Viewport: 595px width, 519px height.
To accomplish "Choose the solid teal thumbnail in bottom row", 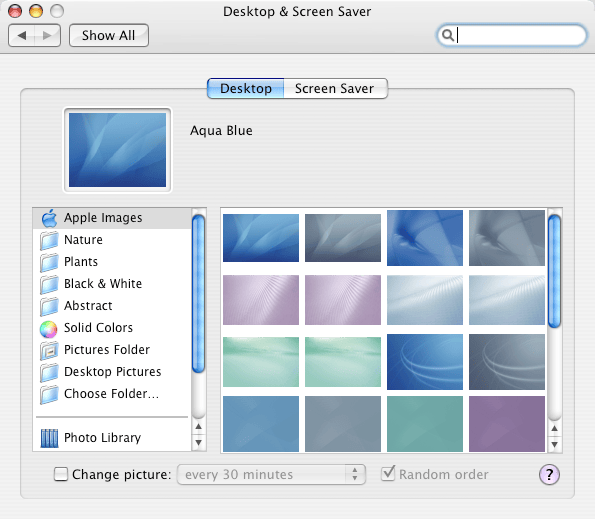I will tap(425, 424).
